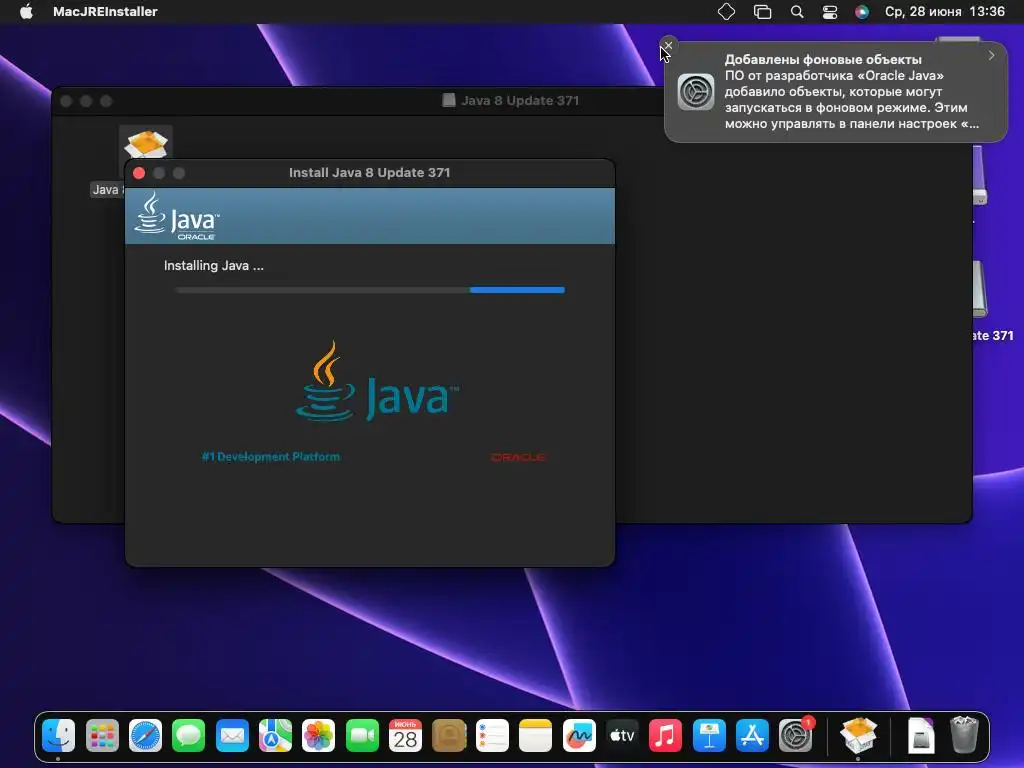This screenshot has height=768, width=1024.
Task: Click the red ORACLE logo text
Action: click(519, 457)
